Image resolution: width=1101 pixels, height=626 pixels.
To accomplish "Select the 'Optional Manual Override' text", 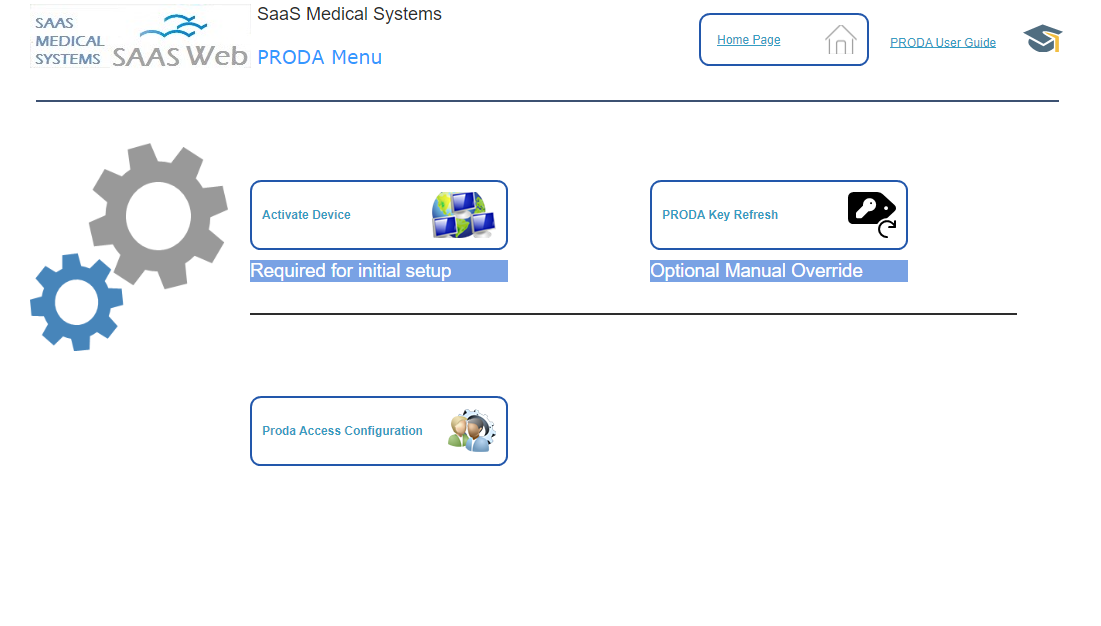I will tap(756, 271).
